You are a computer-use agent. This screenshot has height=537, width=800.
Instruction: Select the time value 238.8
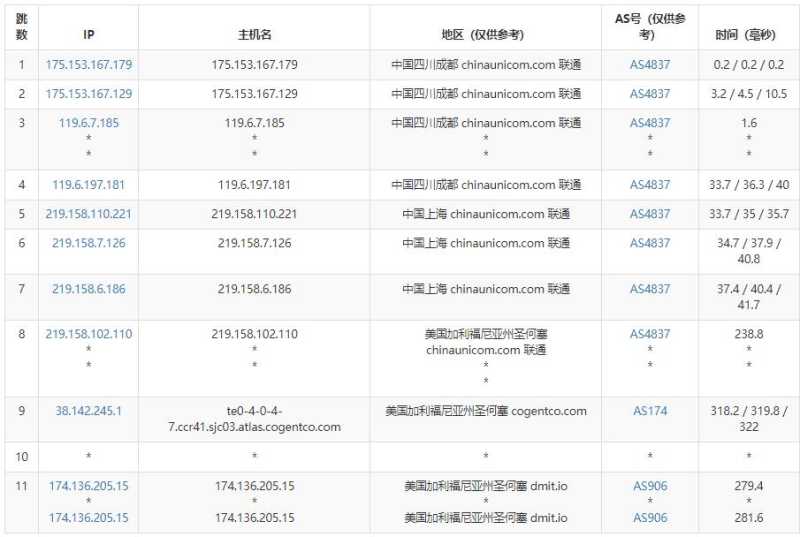[748, 334]
